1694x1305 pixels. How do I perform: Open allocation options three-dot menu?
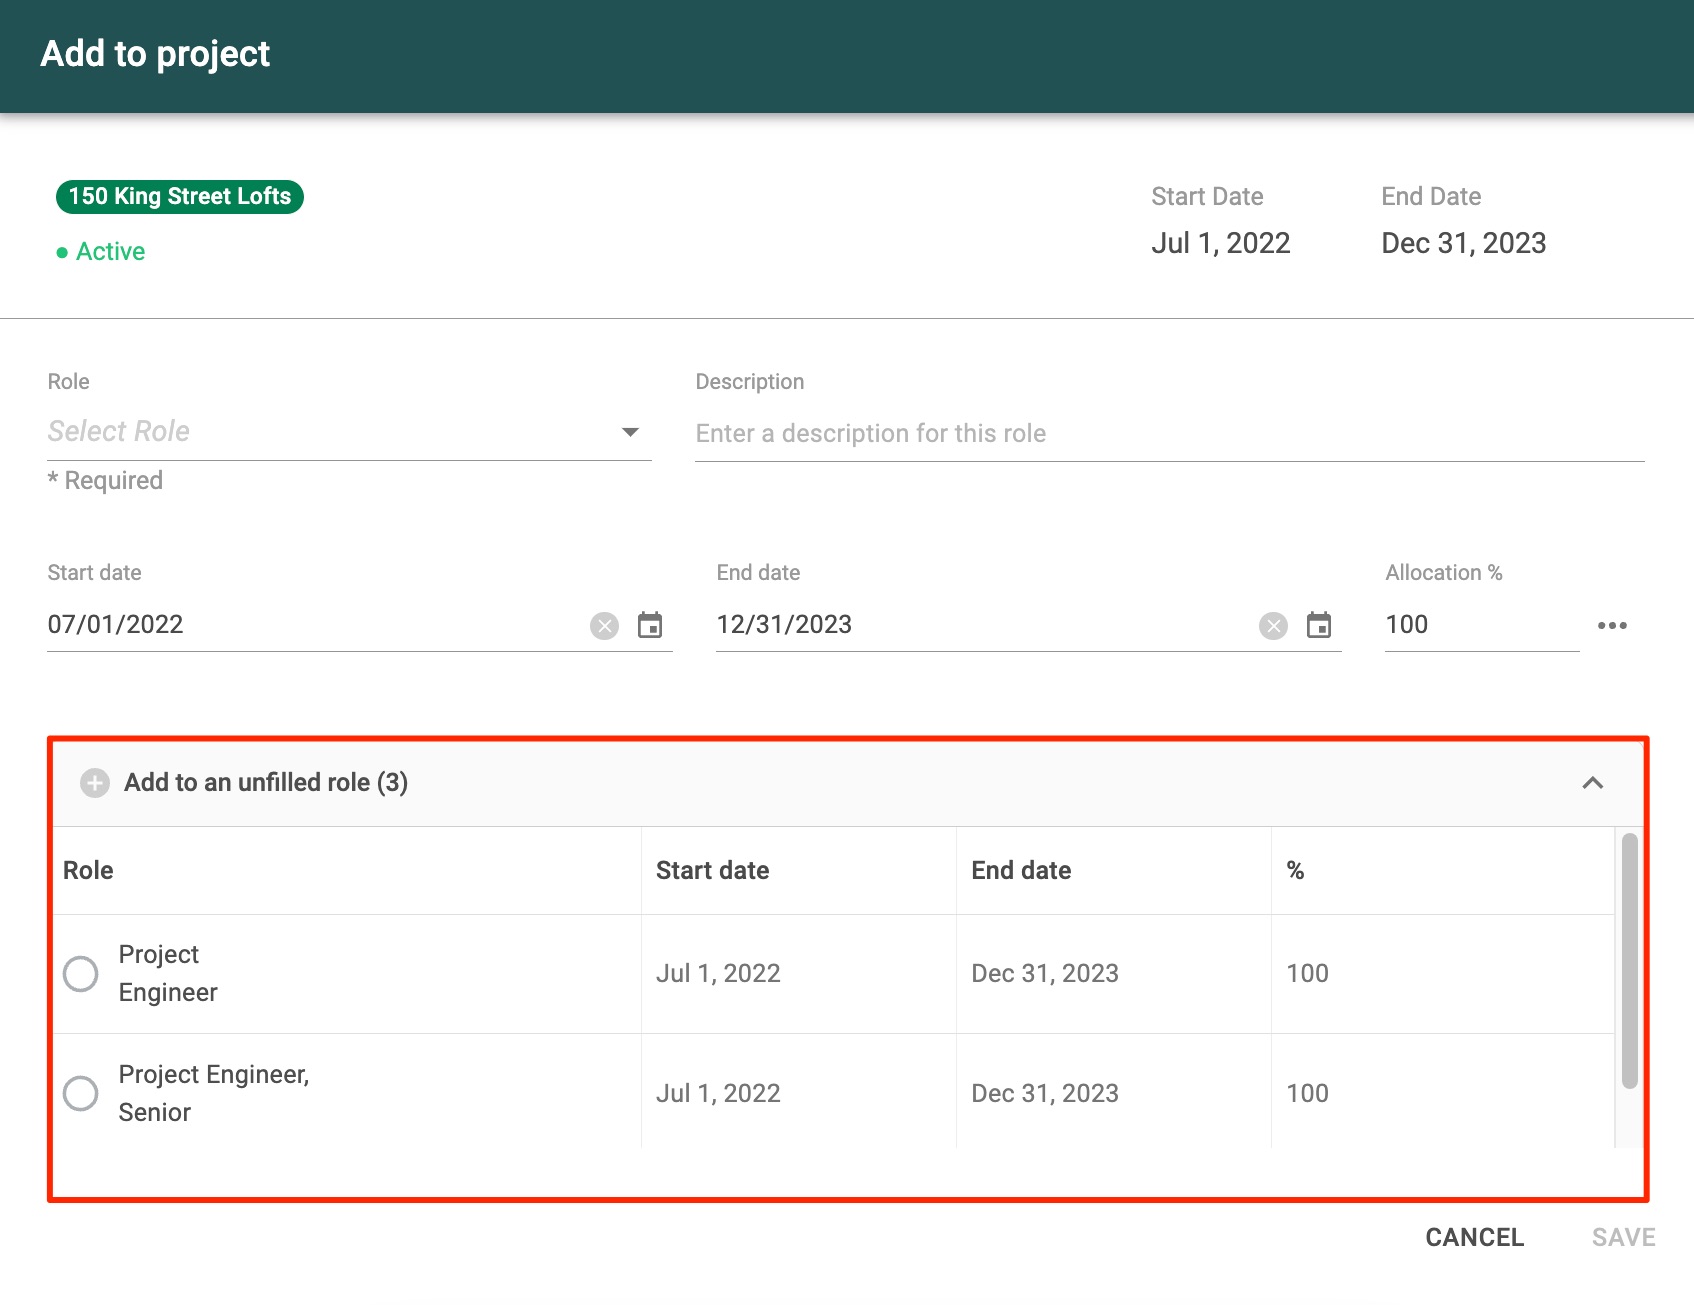pyautogui.click(x=1612, y=625)
